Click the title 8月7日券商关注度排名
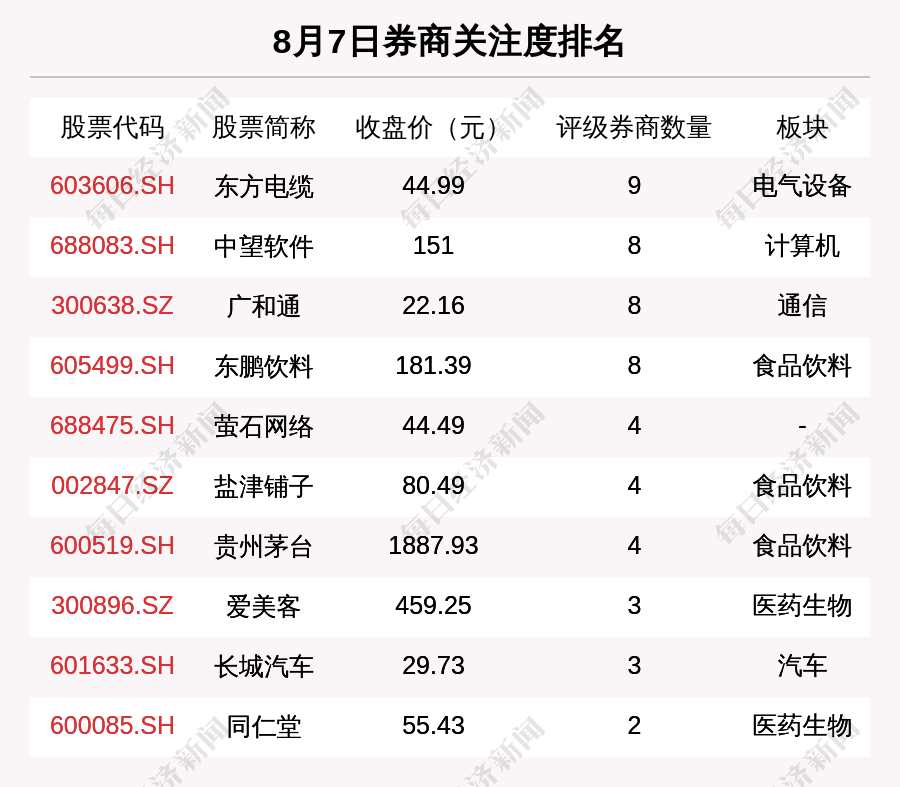 pos(448,42)
